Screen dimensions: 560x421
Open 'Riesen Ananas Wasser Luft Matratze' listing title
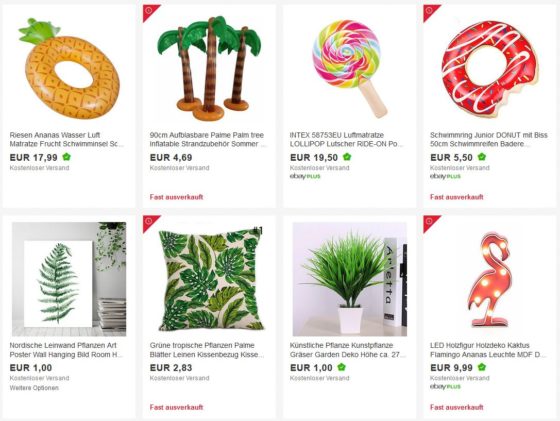[66, 140]
